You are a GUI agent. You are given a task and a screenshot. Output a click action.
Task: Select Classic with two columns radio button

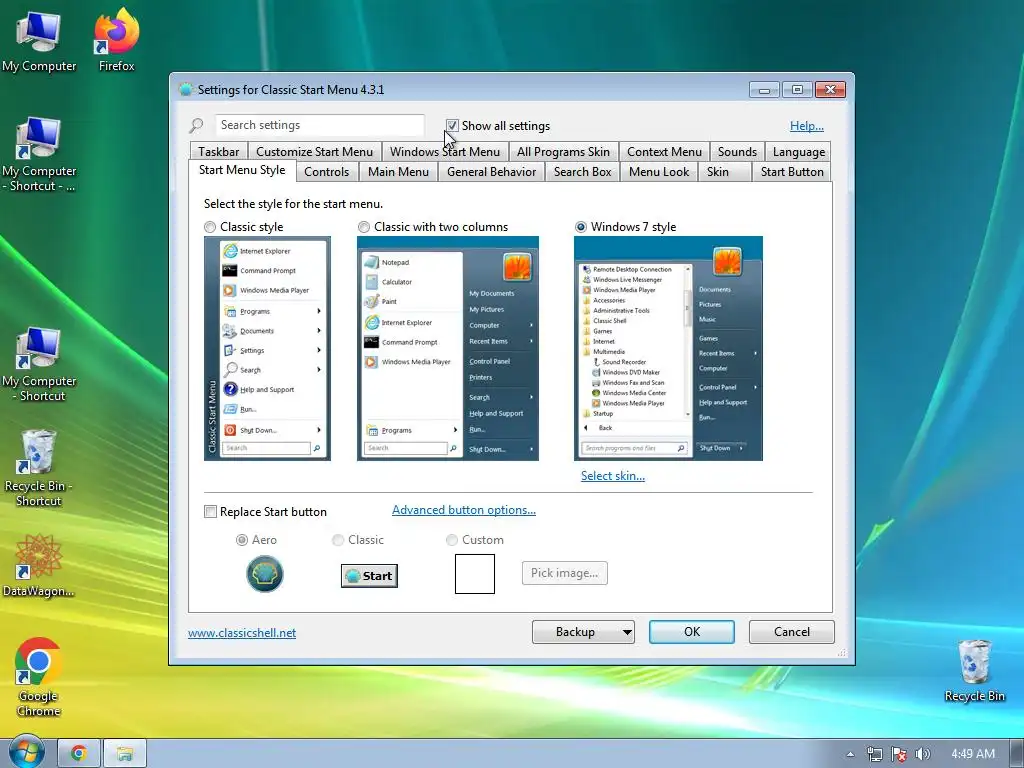tap(364, 227)
